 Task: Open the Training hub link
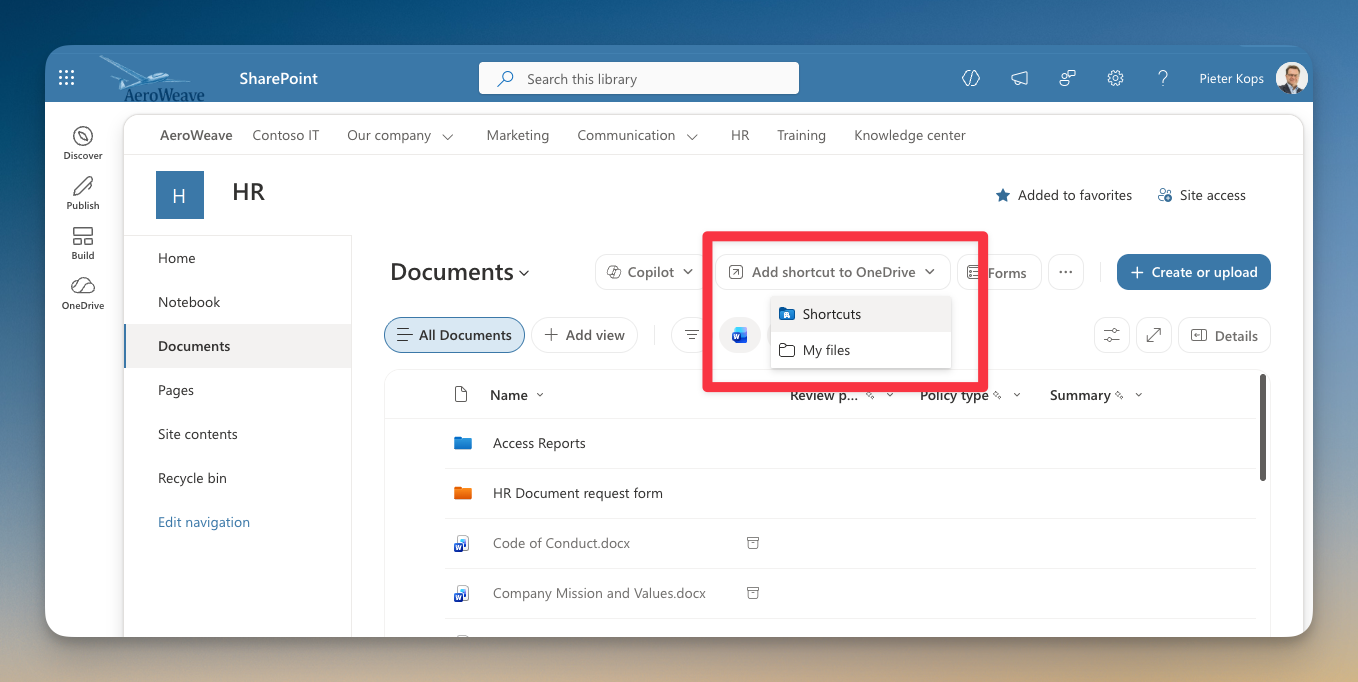pyautogui.click(x=802, y=135)
